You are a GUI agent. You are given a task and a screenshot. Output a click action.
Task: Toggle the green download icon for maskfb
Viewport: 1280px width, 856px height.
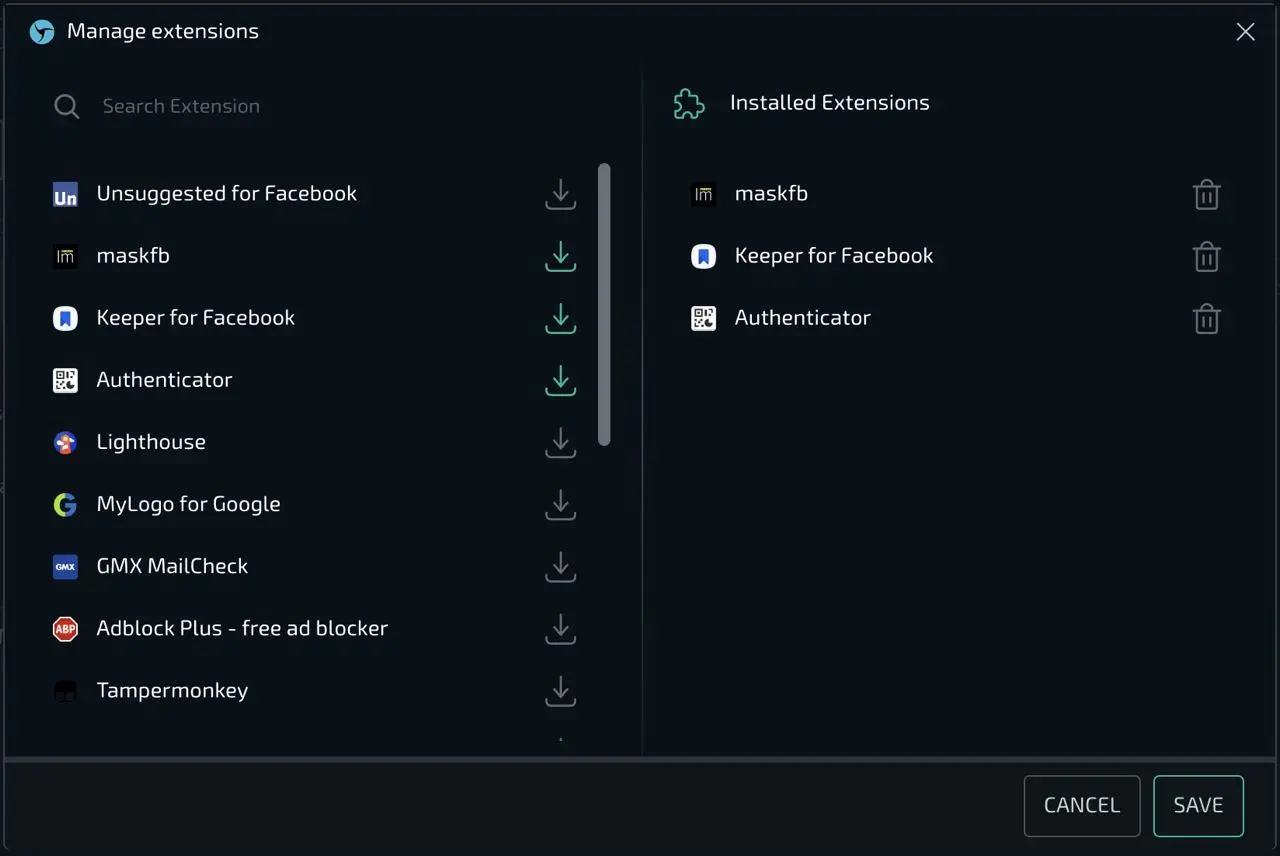click(560, 256)
